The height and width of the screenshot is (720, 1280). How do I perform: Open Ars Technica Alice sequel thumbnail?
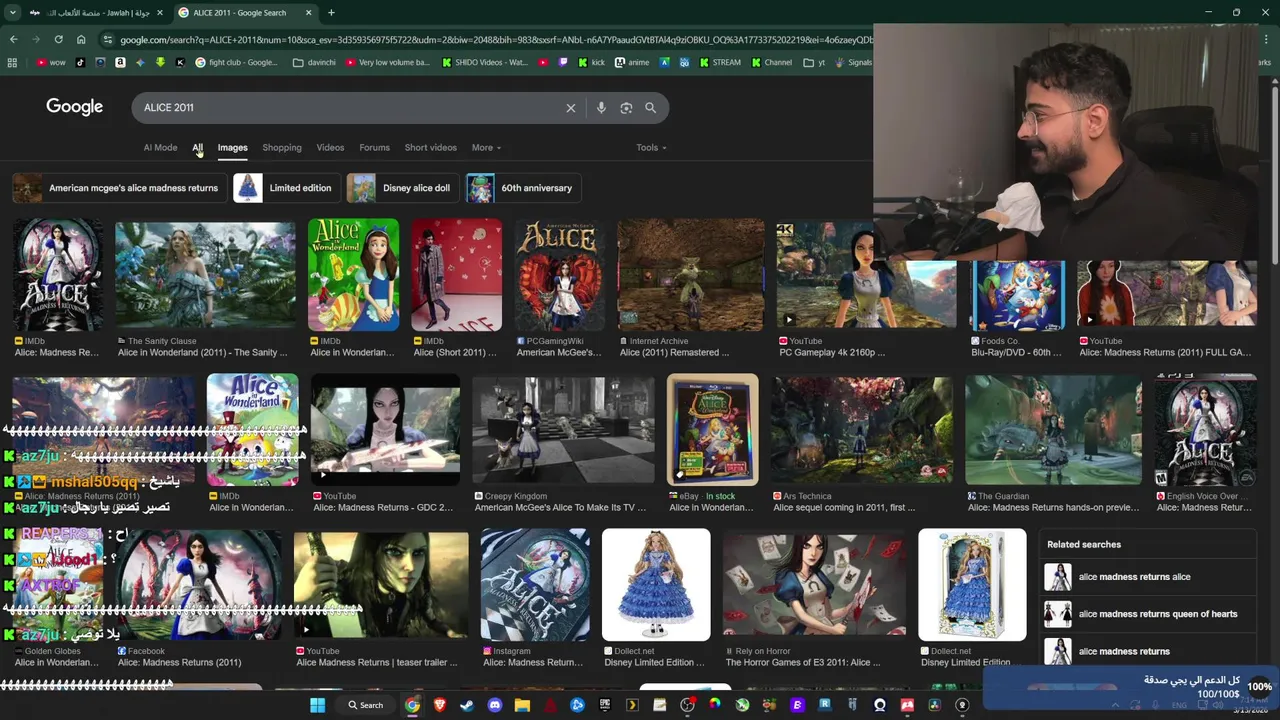(862, 430)
